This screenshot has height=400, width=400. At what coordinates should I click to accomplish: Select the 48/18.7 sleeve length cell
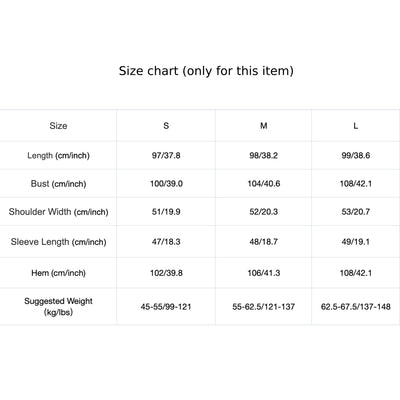pos(264,242)
